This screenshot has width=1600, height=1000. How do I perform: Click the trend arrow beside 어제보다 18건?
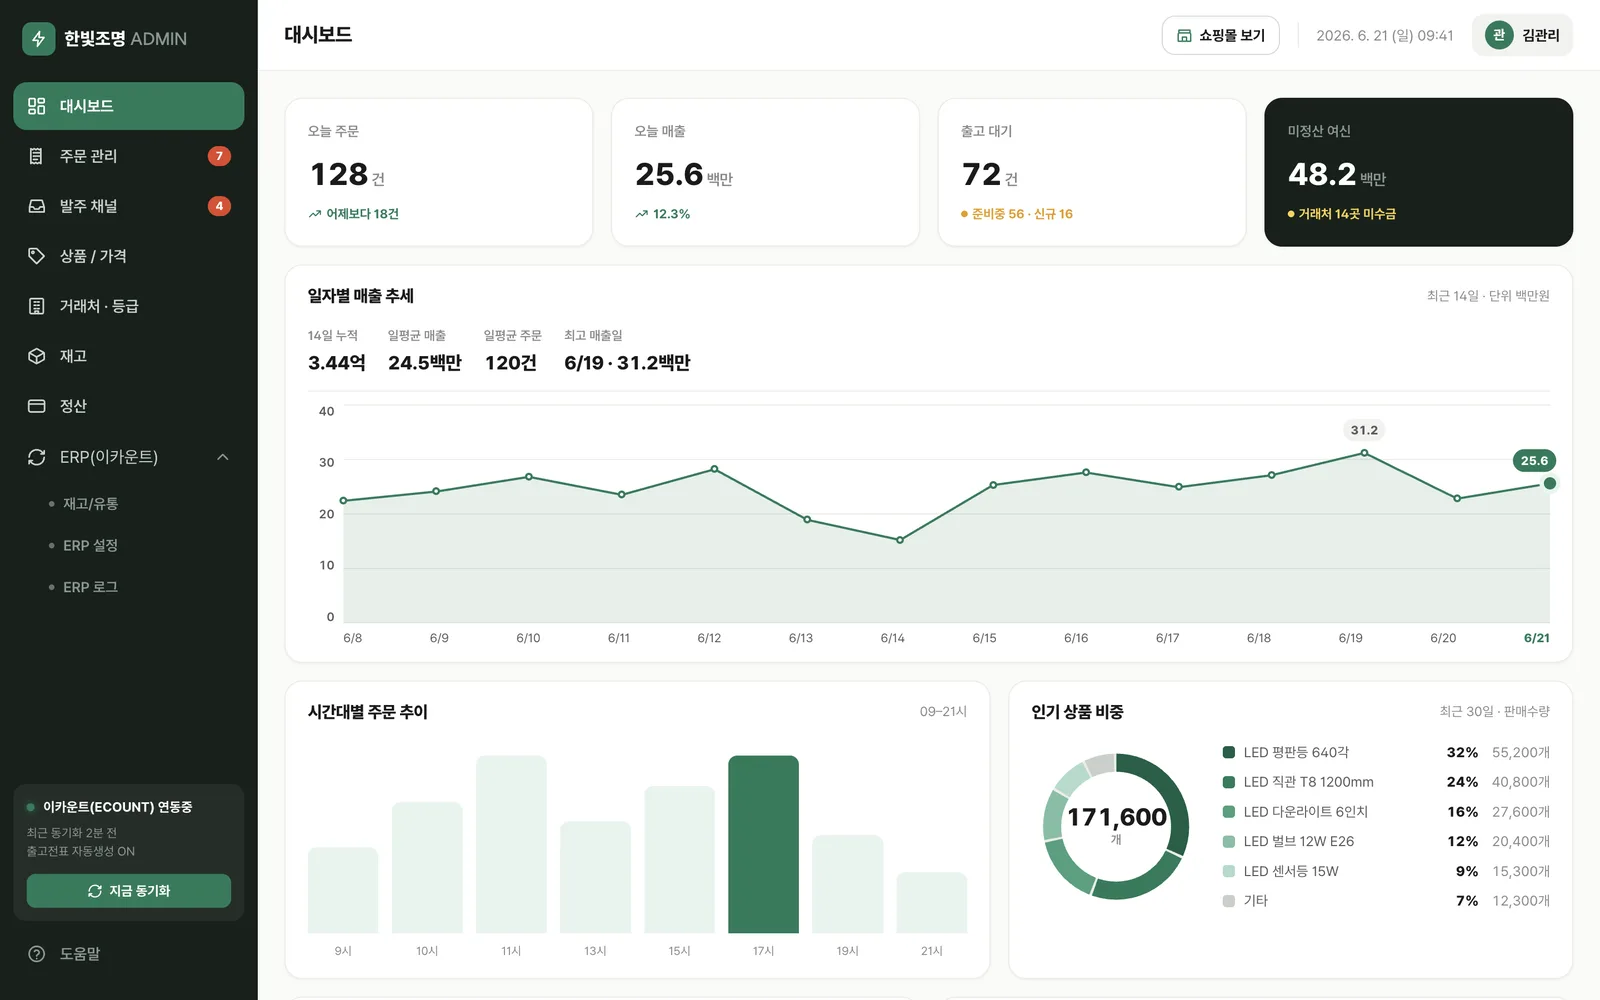[315, 214]
